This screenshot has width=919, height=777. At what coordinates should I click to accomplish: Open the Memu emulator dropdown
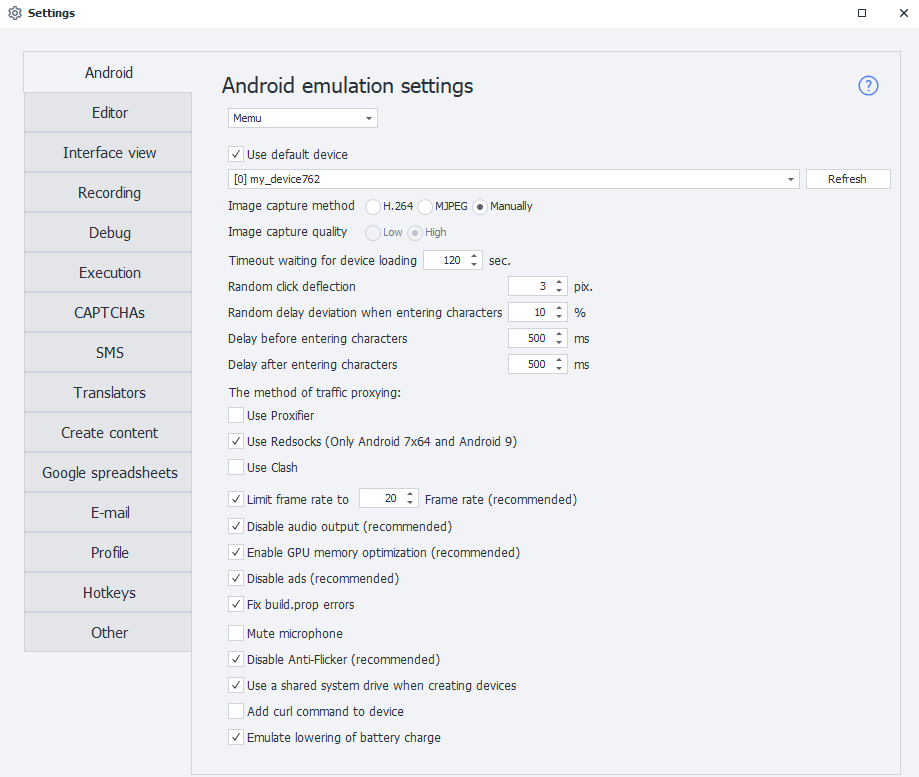(303, 118)
